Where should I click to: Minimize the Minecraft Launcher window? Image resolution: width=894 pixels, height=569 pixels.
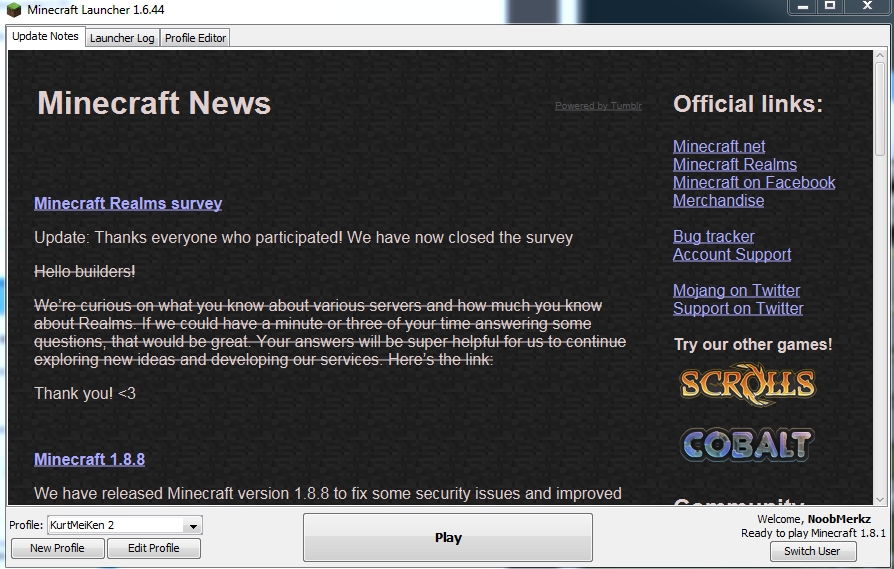click(803, 6)
